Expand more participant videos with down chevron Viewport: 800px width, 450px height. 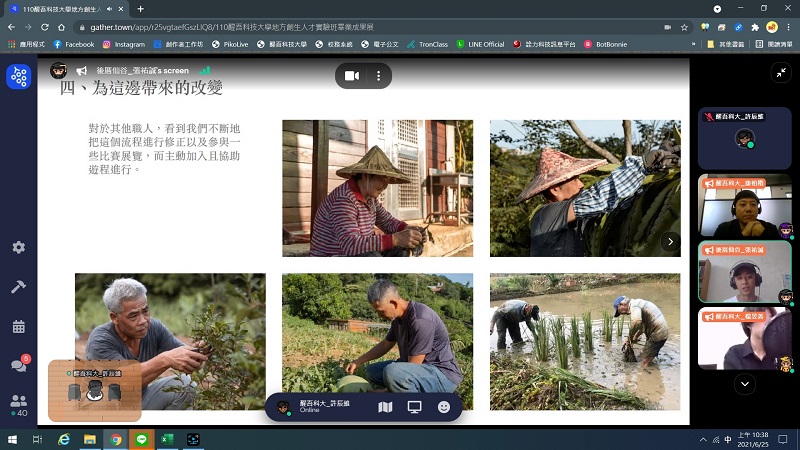[744, 383]
